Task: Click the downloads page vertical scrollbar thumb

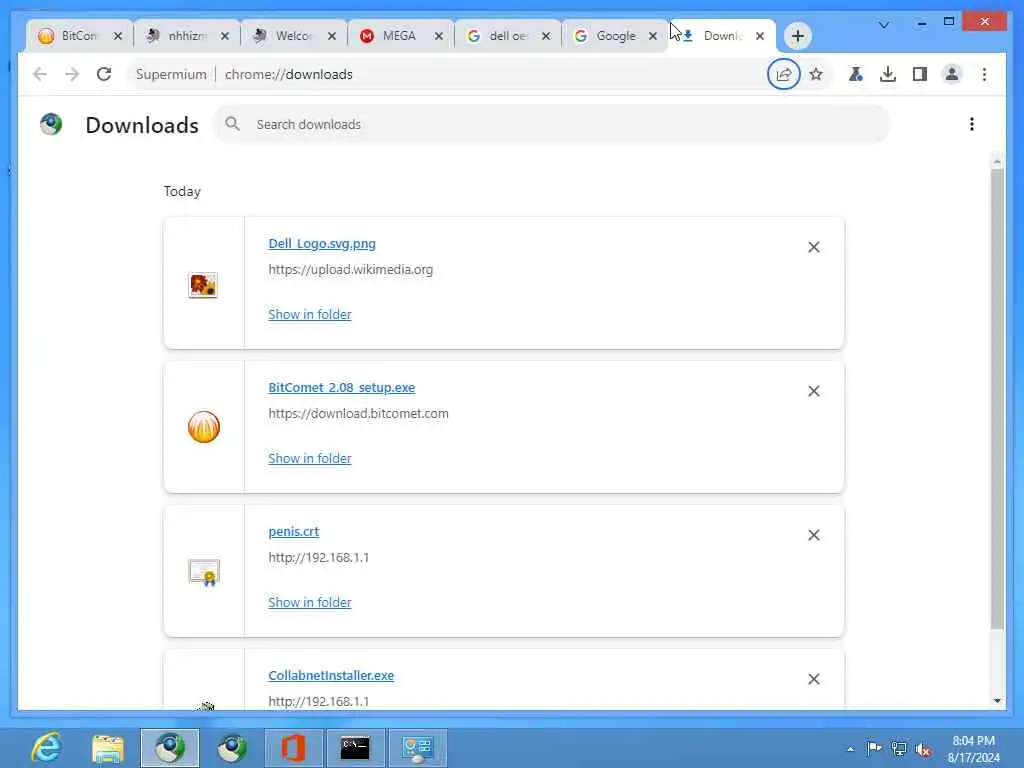Action: point(997,398)
